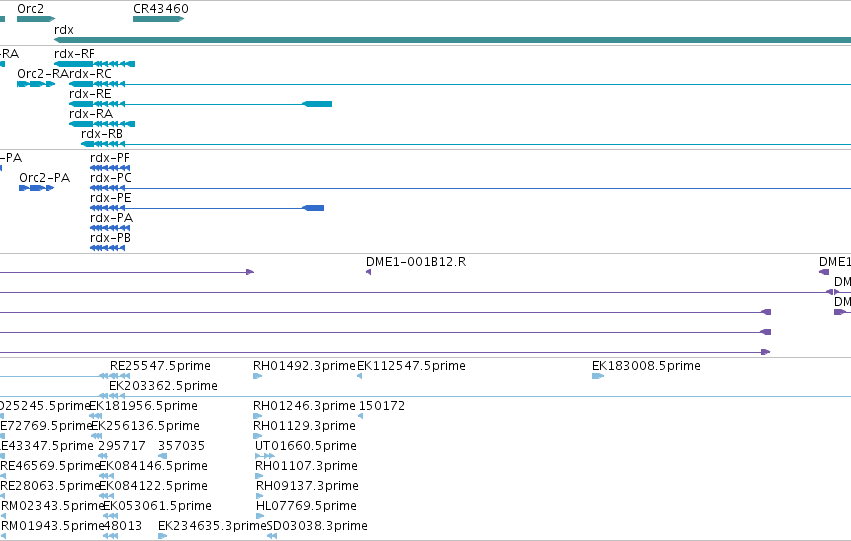The height and width of the screenshot is (541, 851).
Task: Select the 48013 feature label
Action: [x=122, y=526]
